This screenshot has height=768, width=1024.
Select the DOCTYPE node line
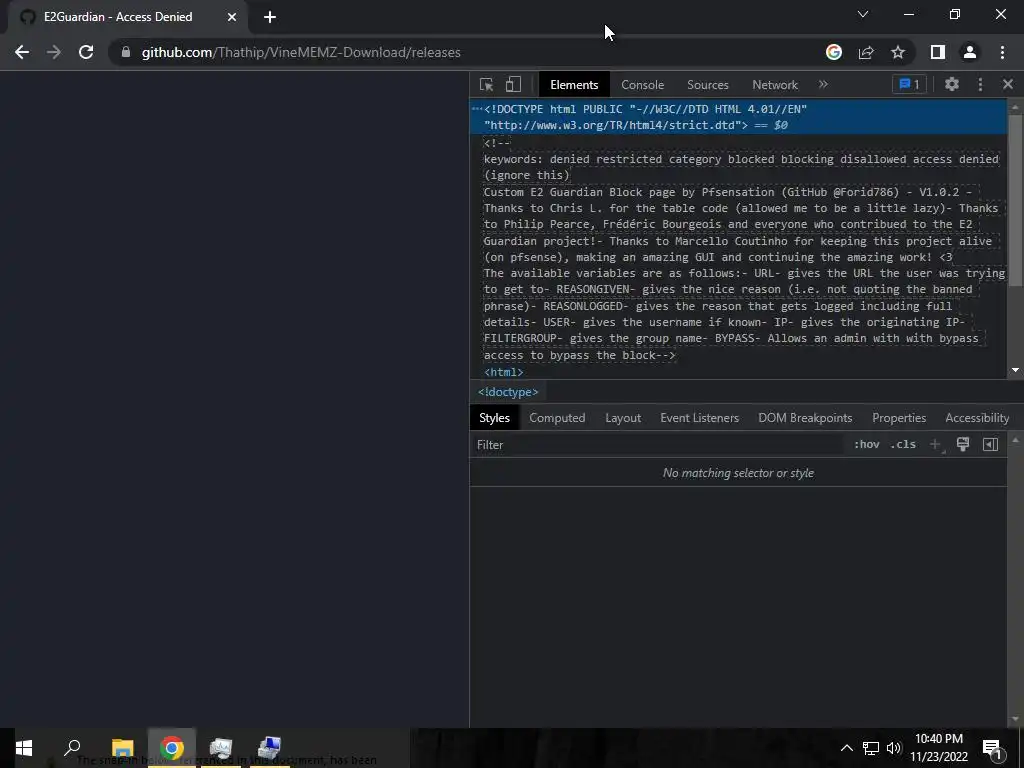click(x=738, y=117)
